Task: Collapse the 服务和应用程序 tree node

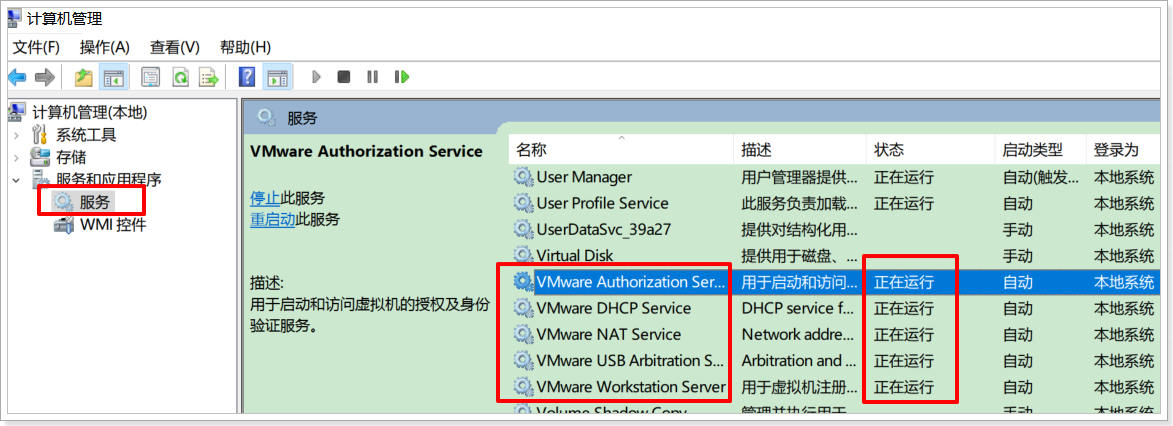Action: 16,180
